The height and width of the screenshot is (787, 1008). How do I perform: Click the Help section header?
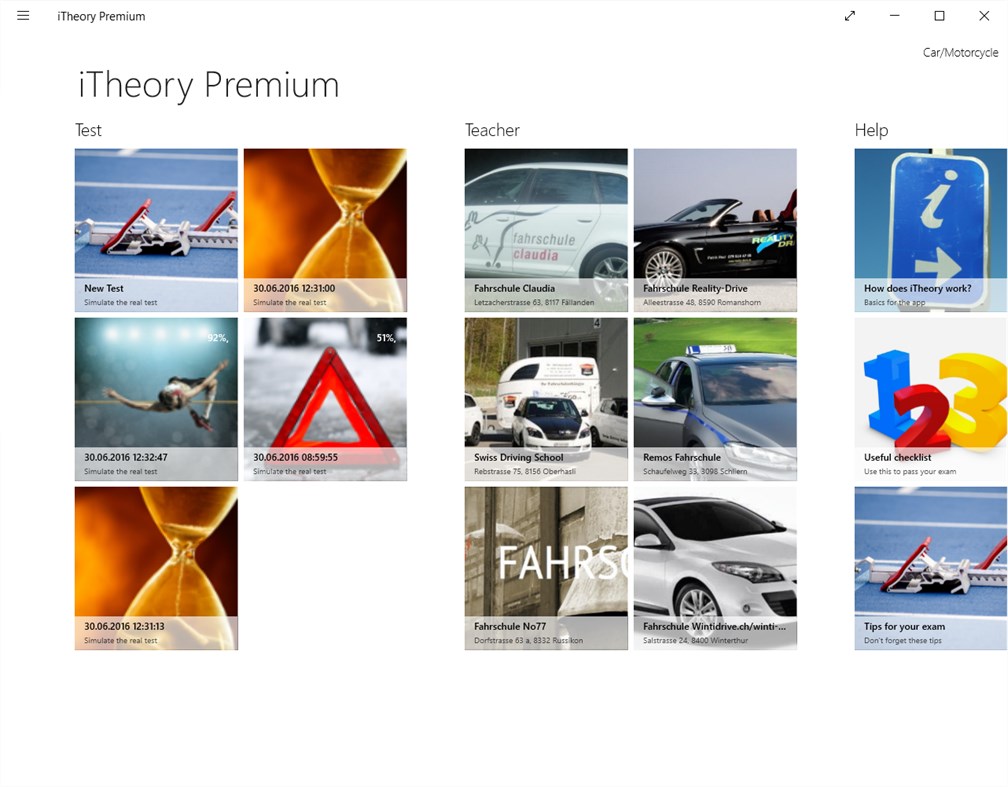click(871, 130)
